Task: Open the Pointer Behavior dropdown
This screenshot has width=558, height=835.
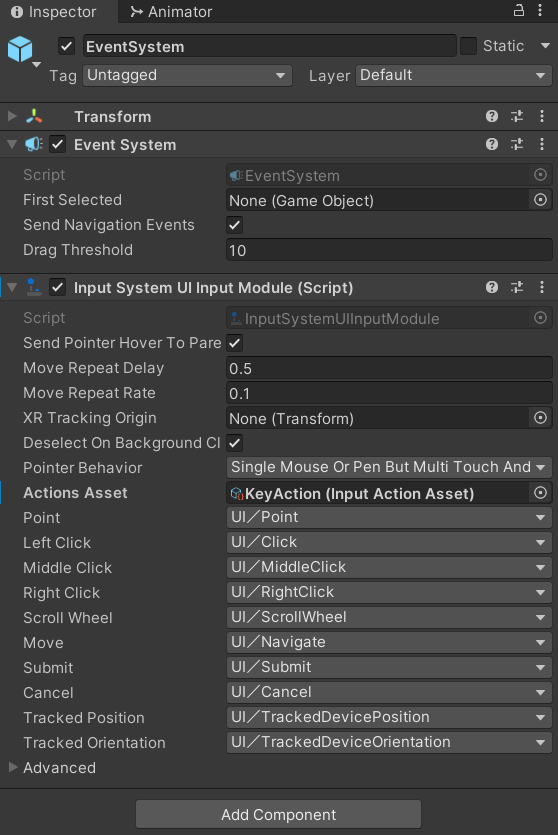Action: 389,468
